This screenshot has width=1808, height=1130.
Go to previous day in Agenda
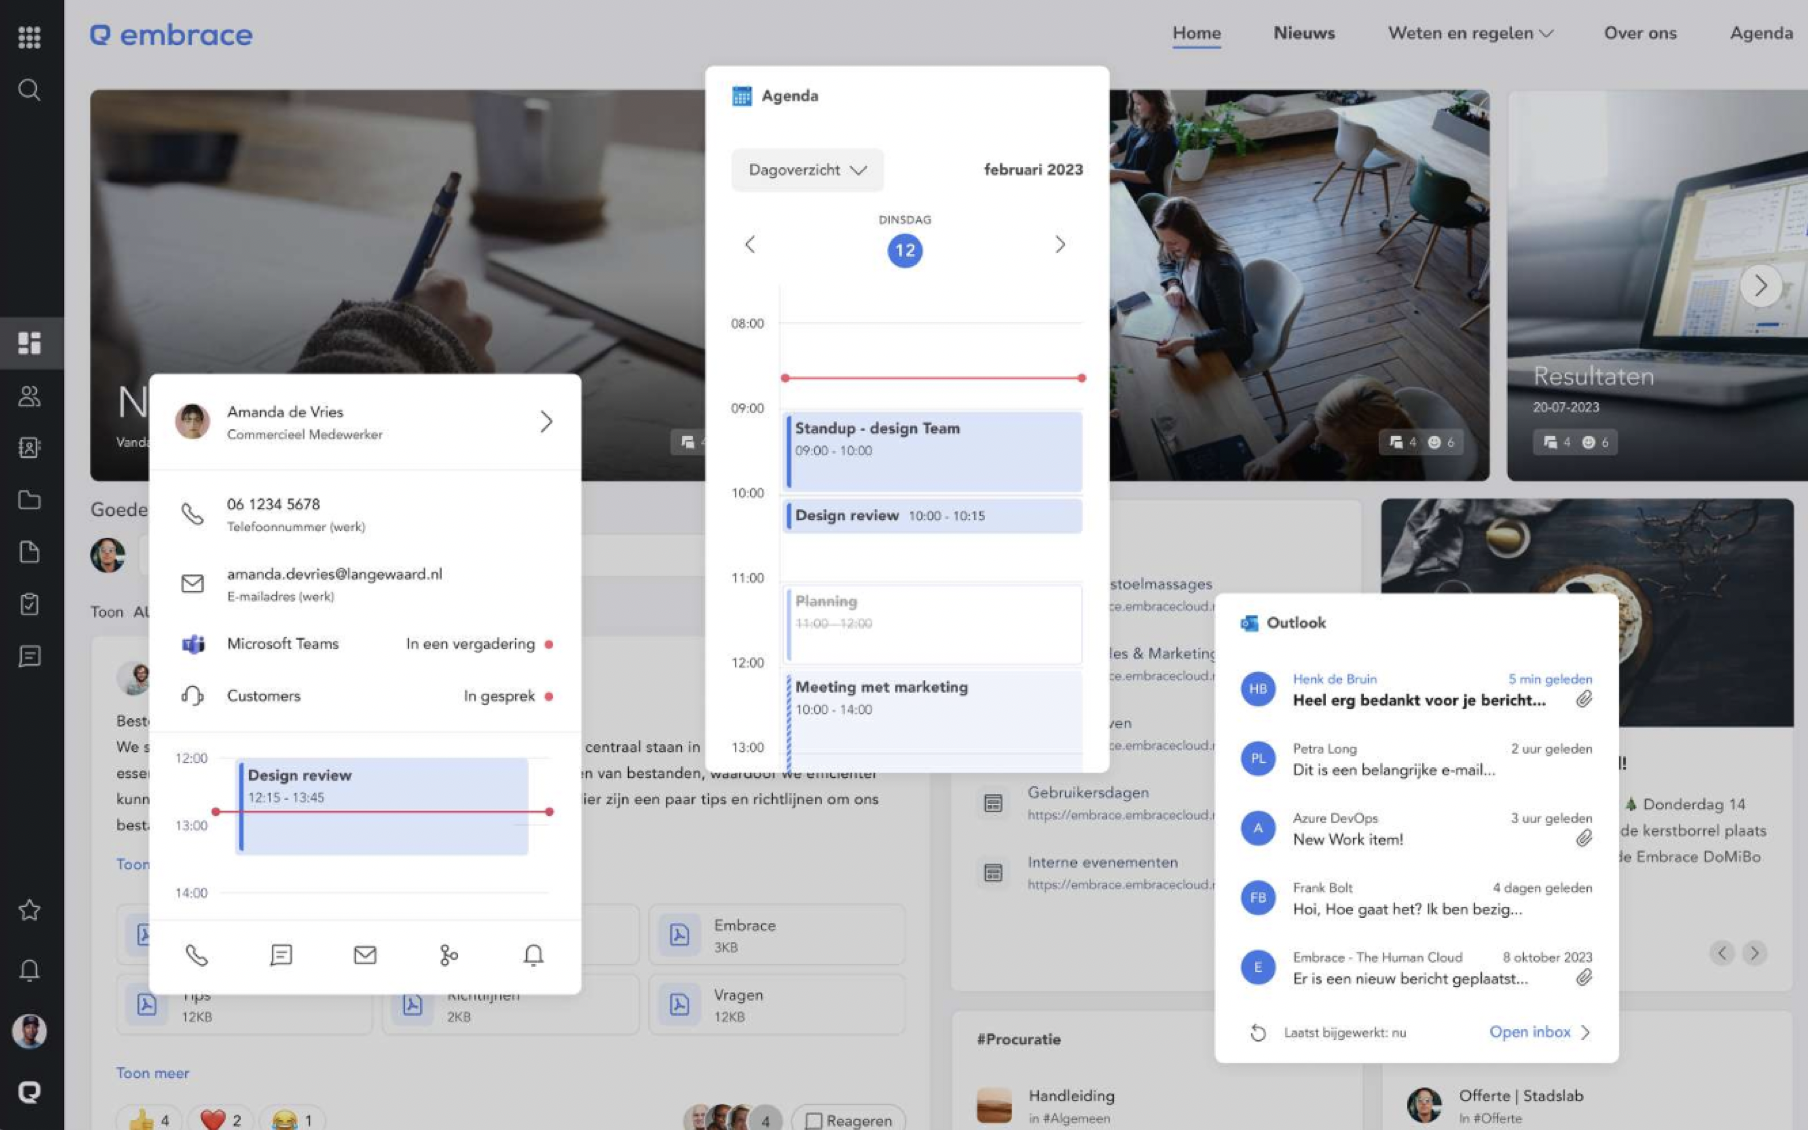tap(750, 245)
